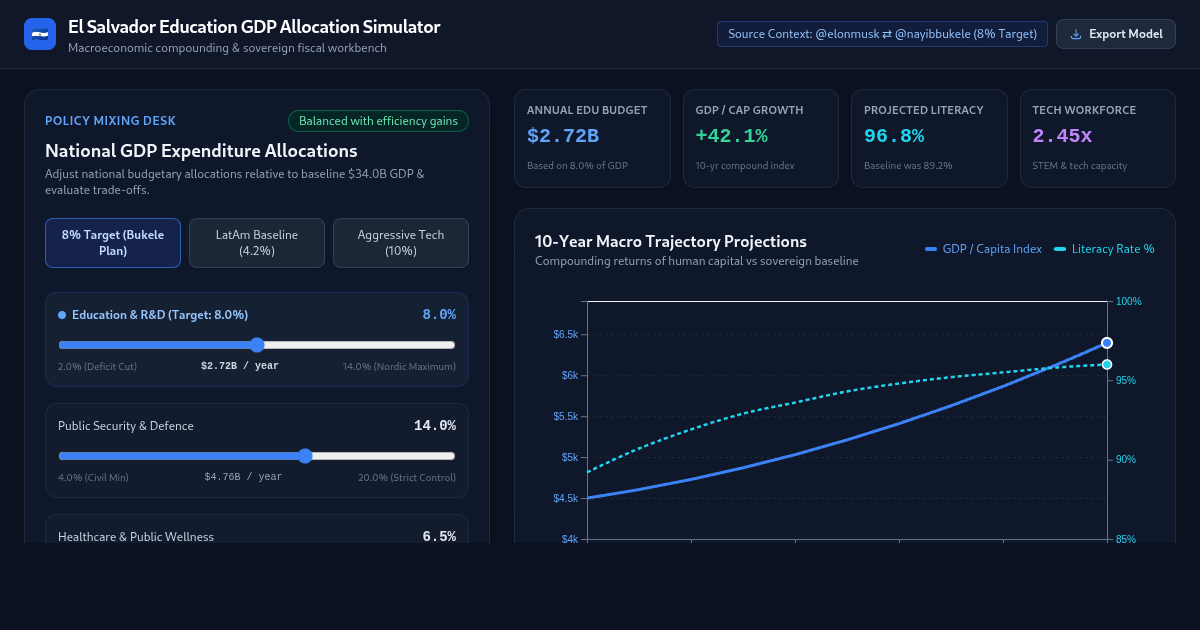Click 'Baseline was 89.2%' text
The image size is (1200, 630).
click(908, 166)
